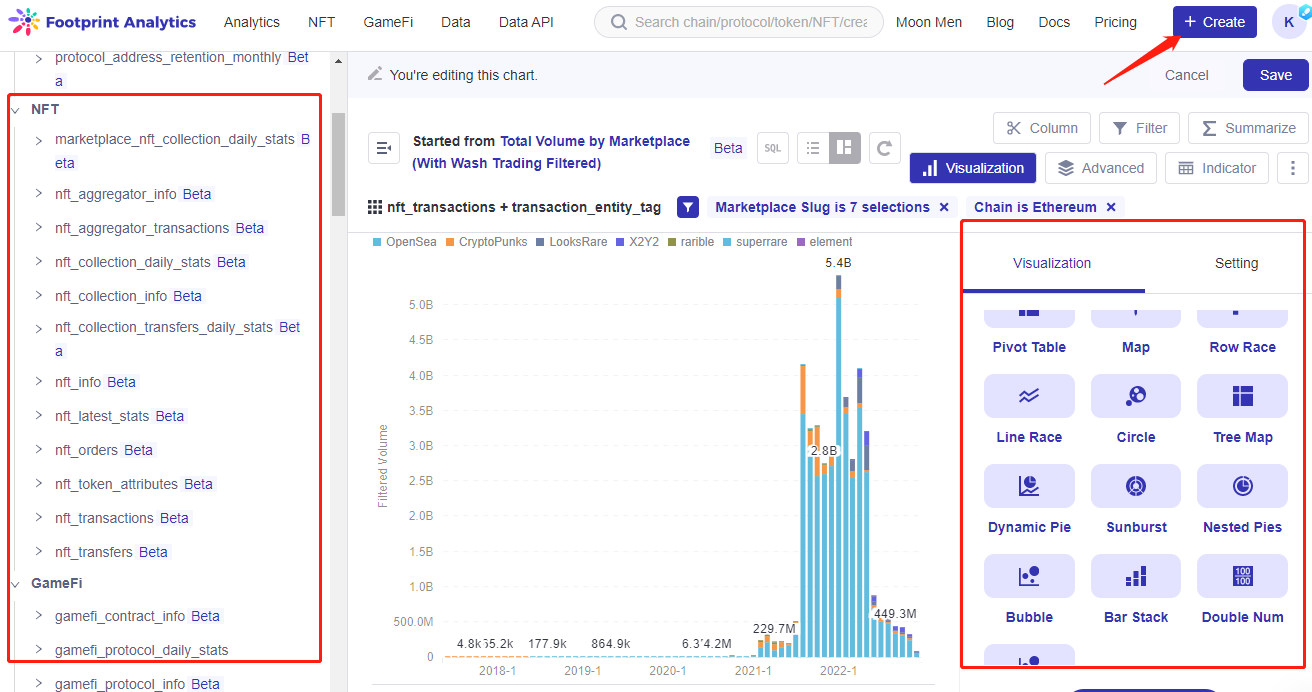The width and height of the screenshot is (1312, 692).
Task: Select the Line Race visualization
Action: [x=1029, y=396]
